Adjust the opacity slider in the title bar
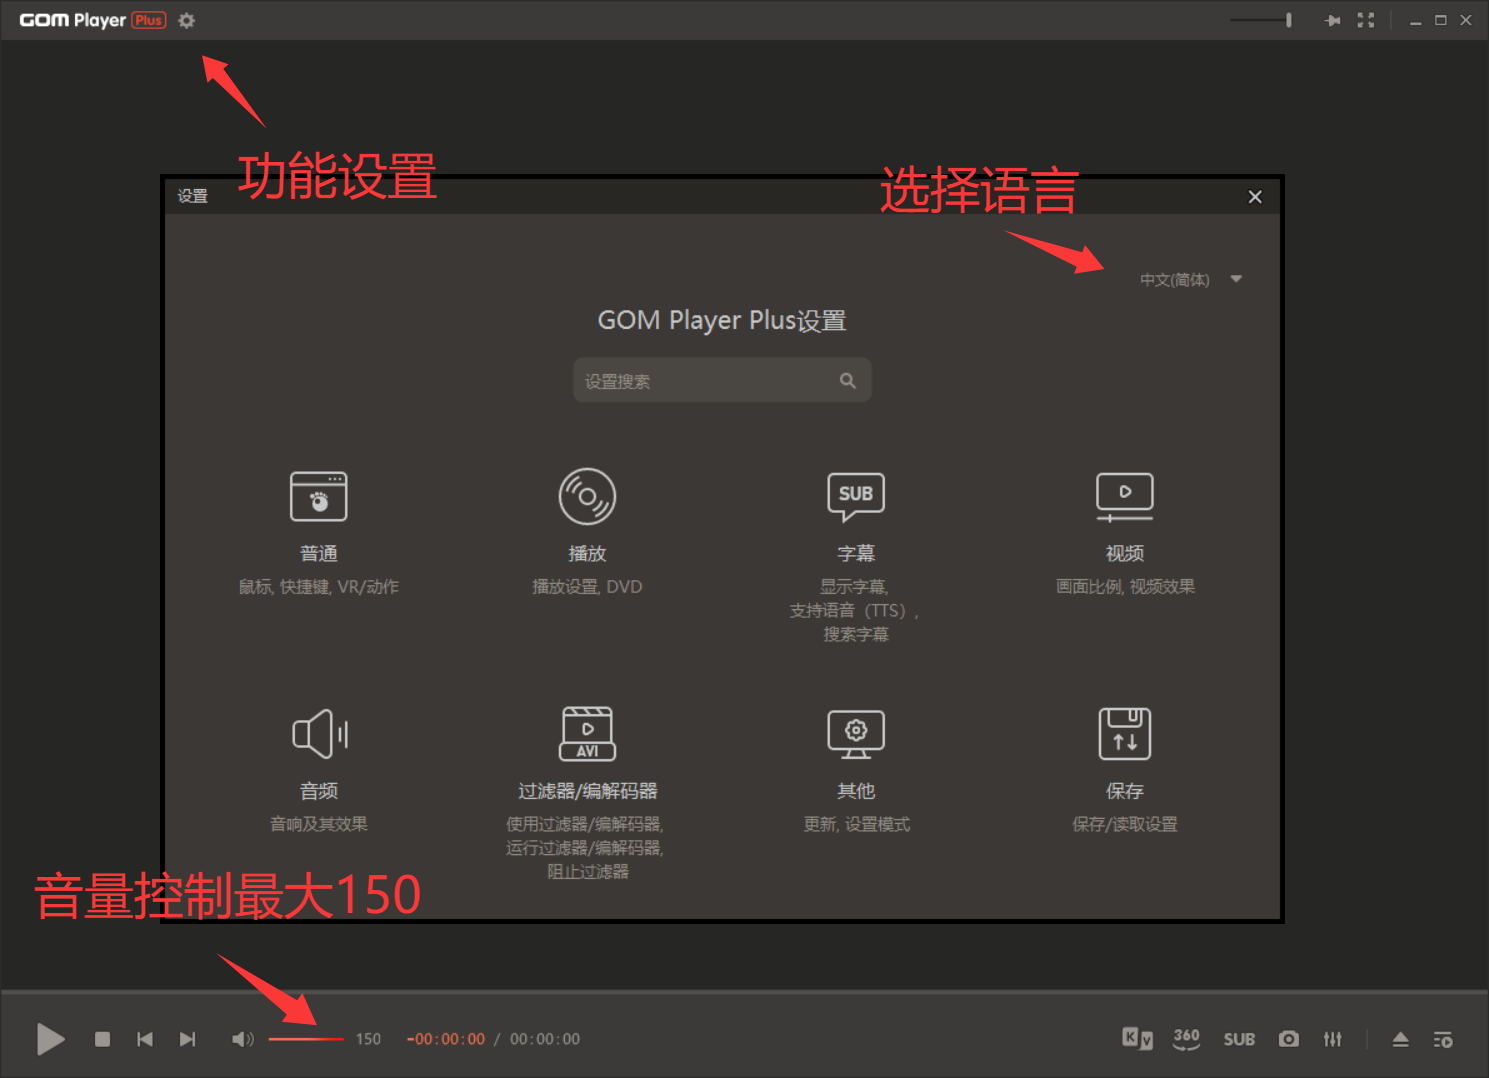 (1261, 20)
